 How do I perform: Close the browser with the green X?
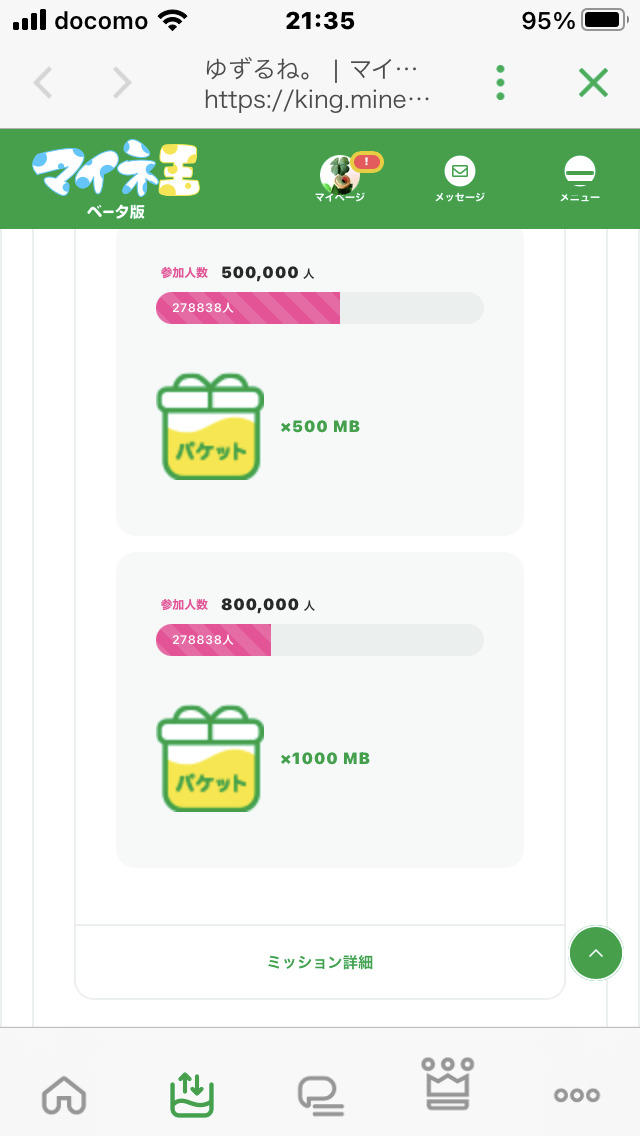click(593, 83)
